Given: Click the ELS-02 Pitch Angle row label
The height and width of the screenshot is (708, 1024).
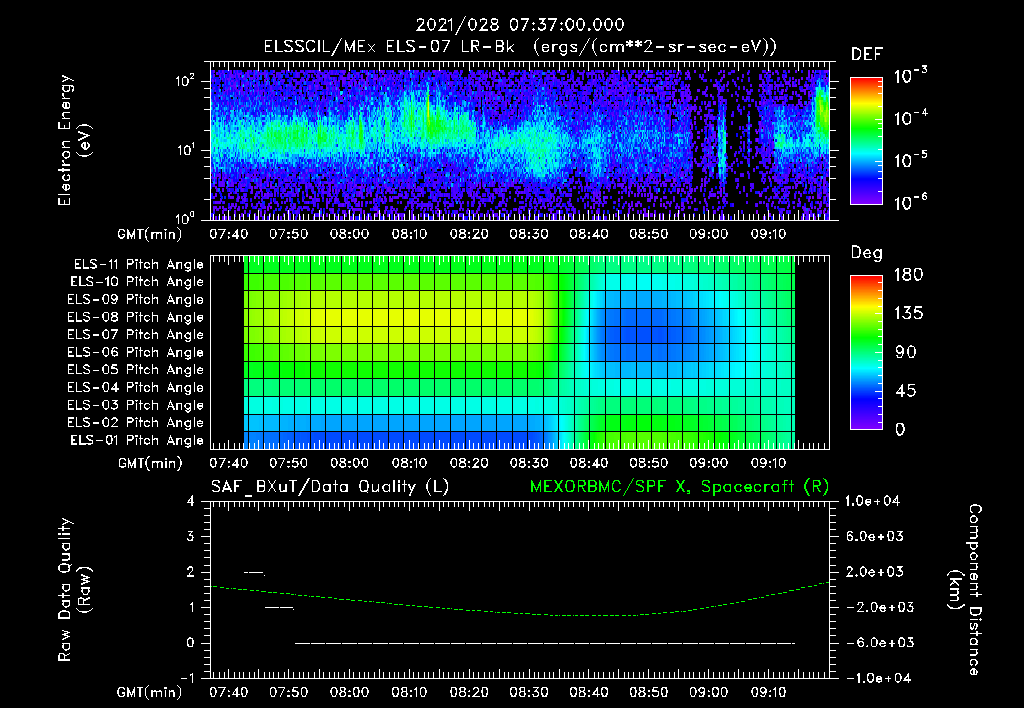Looking at the screenshot, I should point(136,423).
